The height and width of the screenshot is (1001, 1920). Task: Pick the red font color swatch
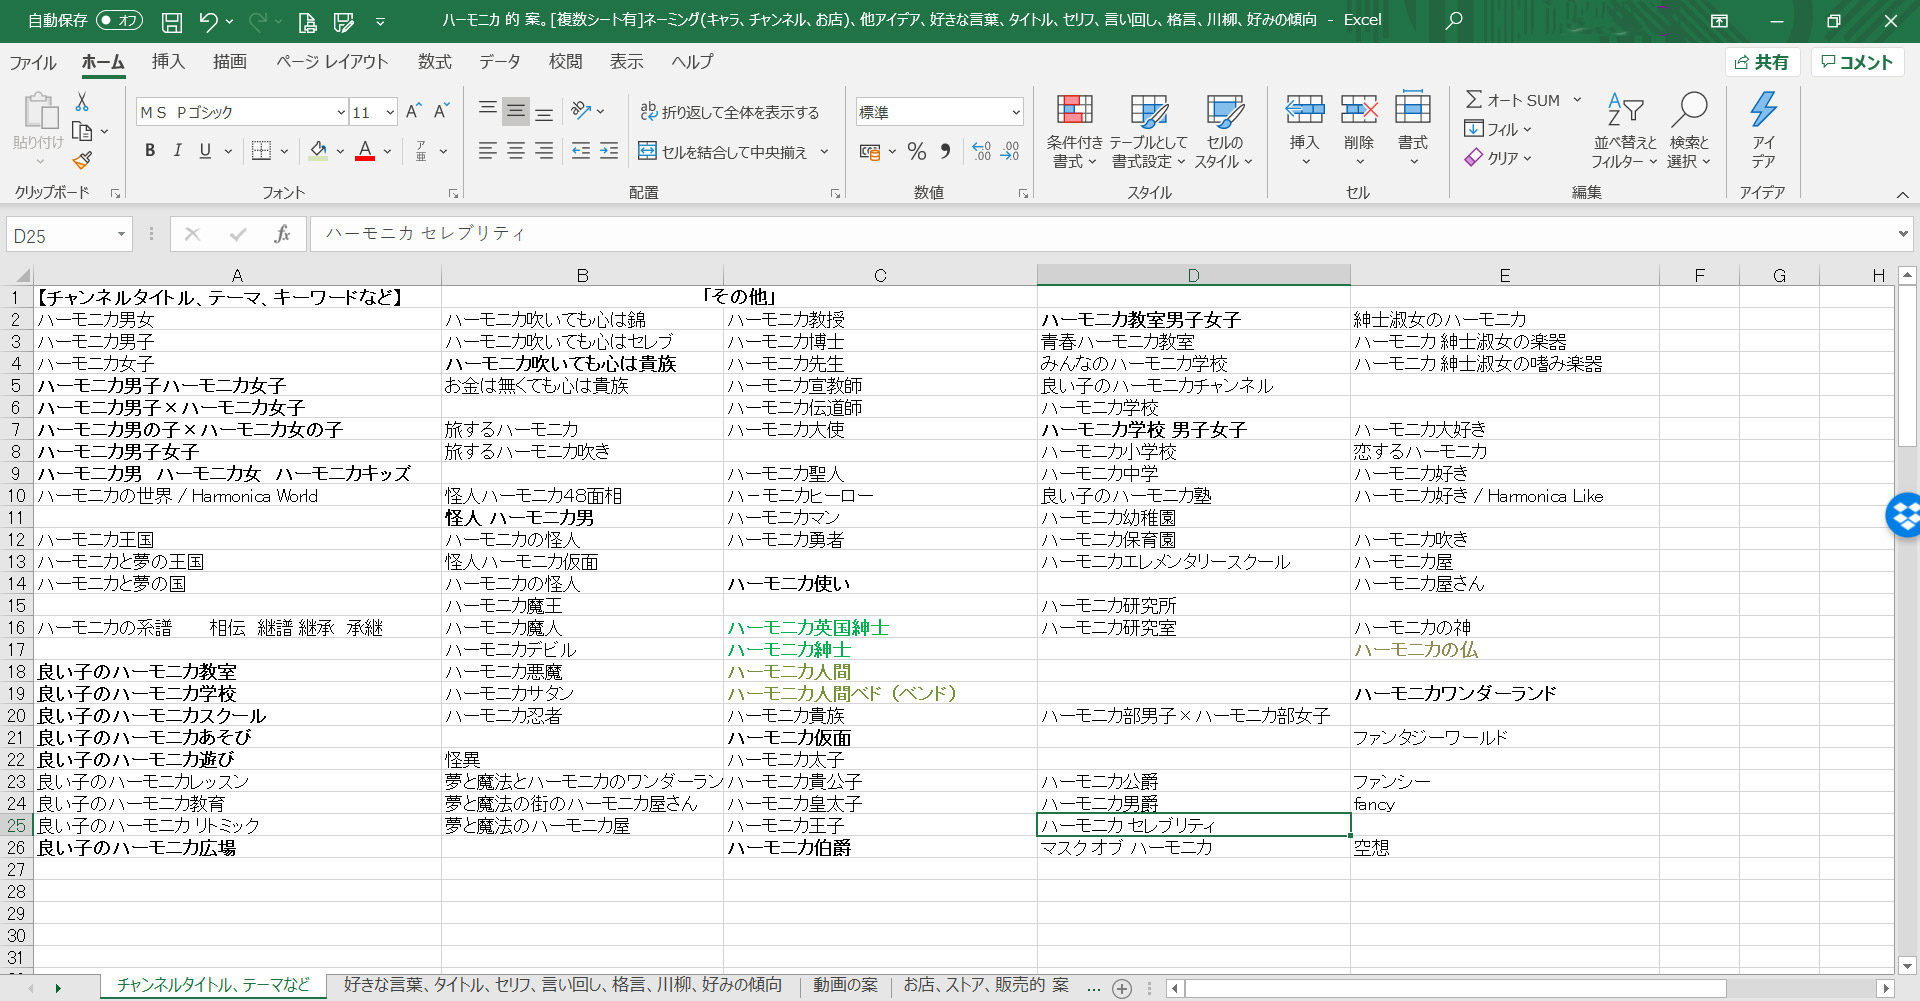[x=364, y=151]
